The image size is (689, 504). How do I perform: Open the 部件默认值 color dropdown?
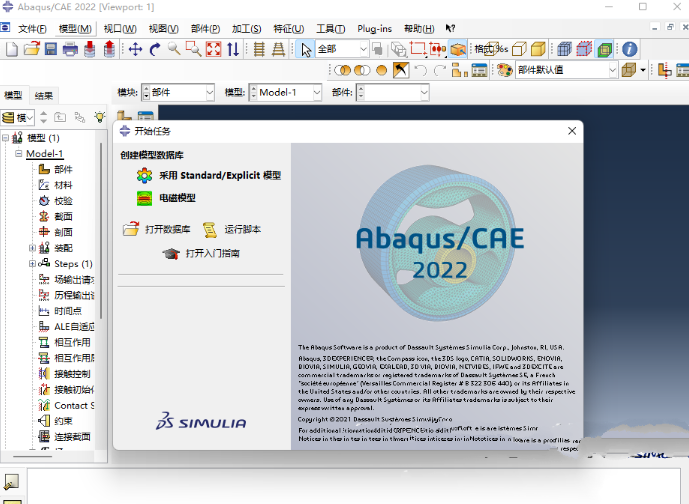611,70
